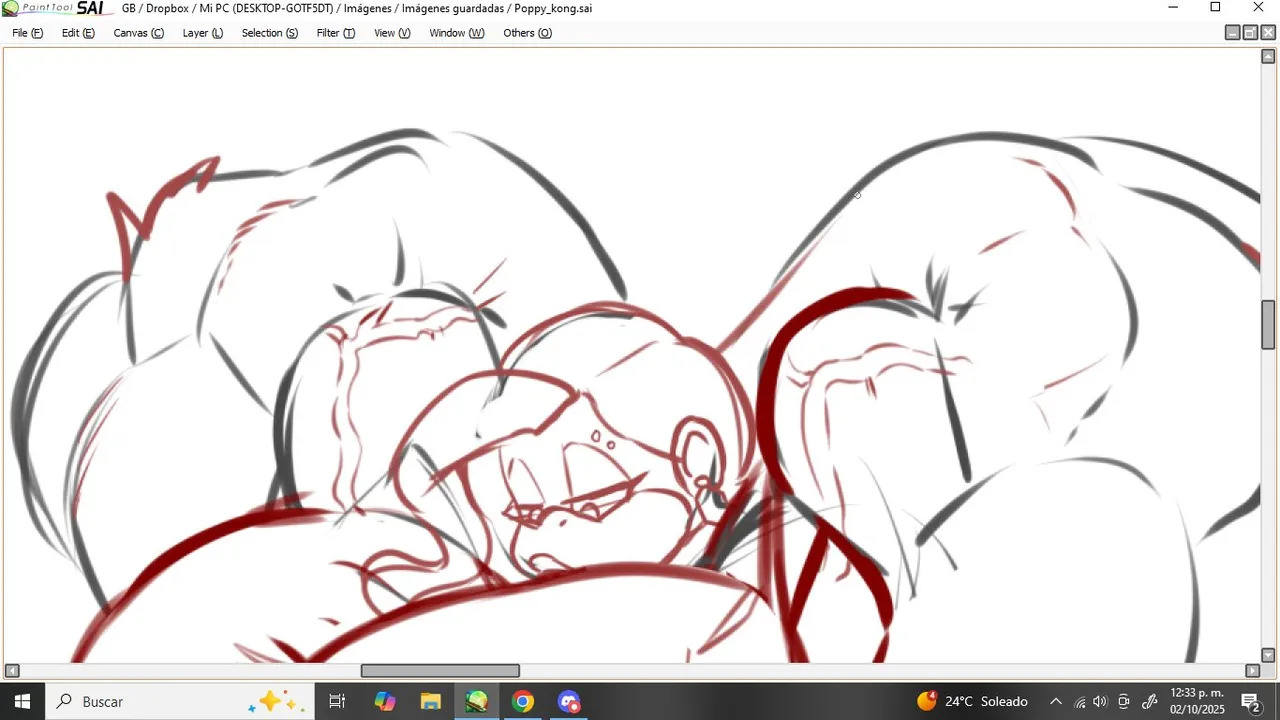Click the vertical scrollbar thumb
The width and height of the screenshot is (1280, 720).
click(x=1268, y=324)
